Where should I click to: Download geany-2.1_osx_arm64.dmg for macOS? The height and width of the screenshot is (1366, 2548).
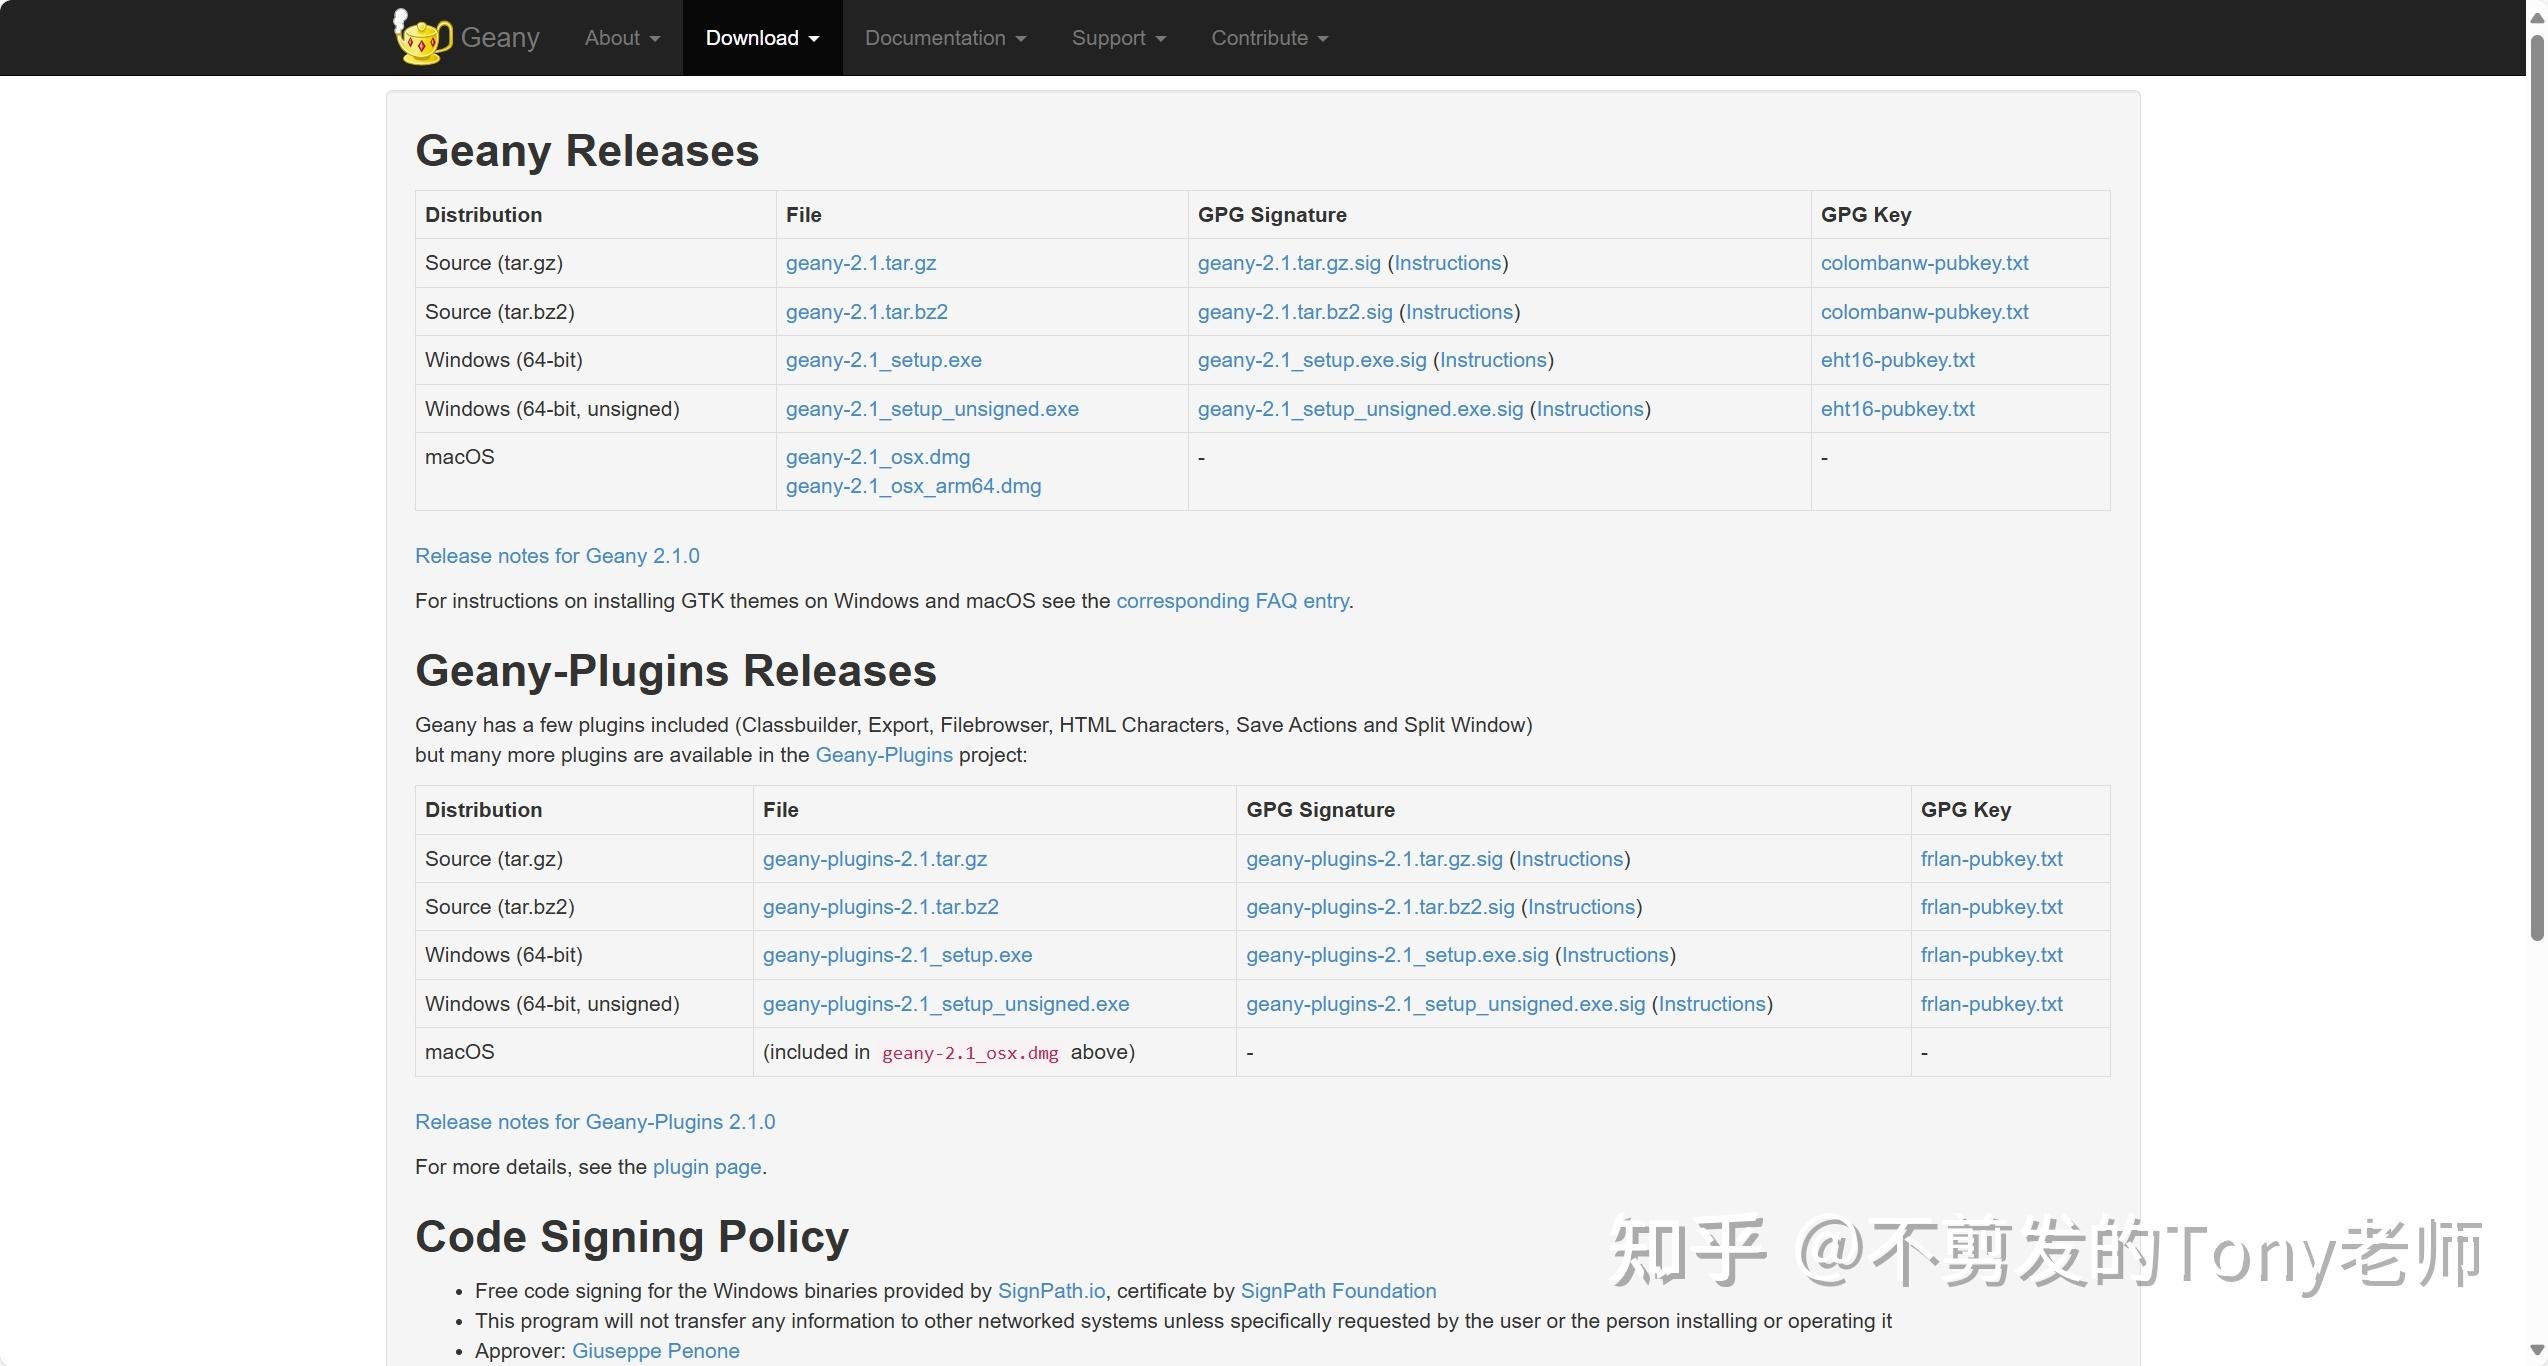pyautogui.click(x=912, y=487)
